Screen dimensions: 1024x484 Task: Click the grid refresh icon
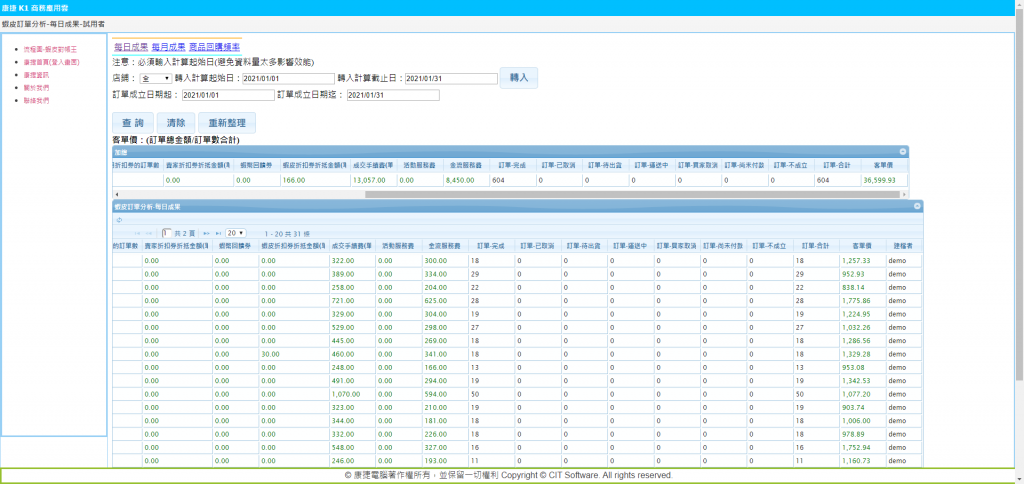tap(119, 219)
